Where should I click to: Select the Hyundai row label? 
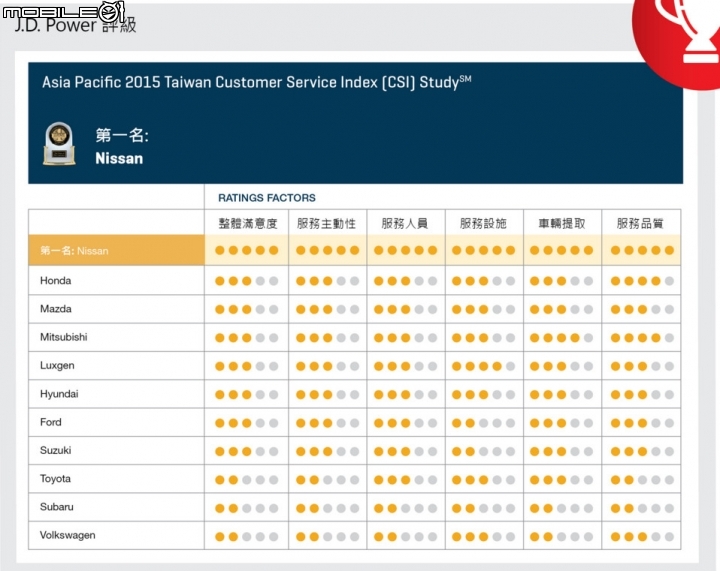point(59,394)
